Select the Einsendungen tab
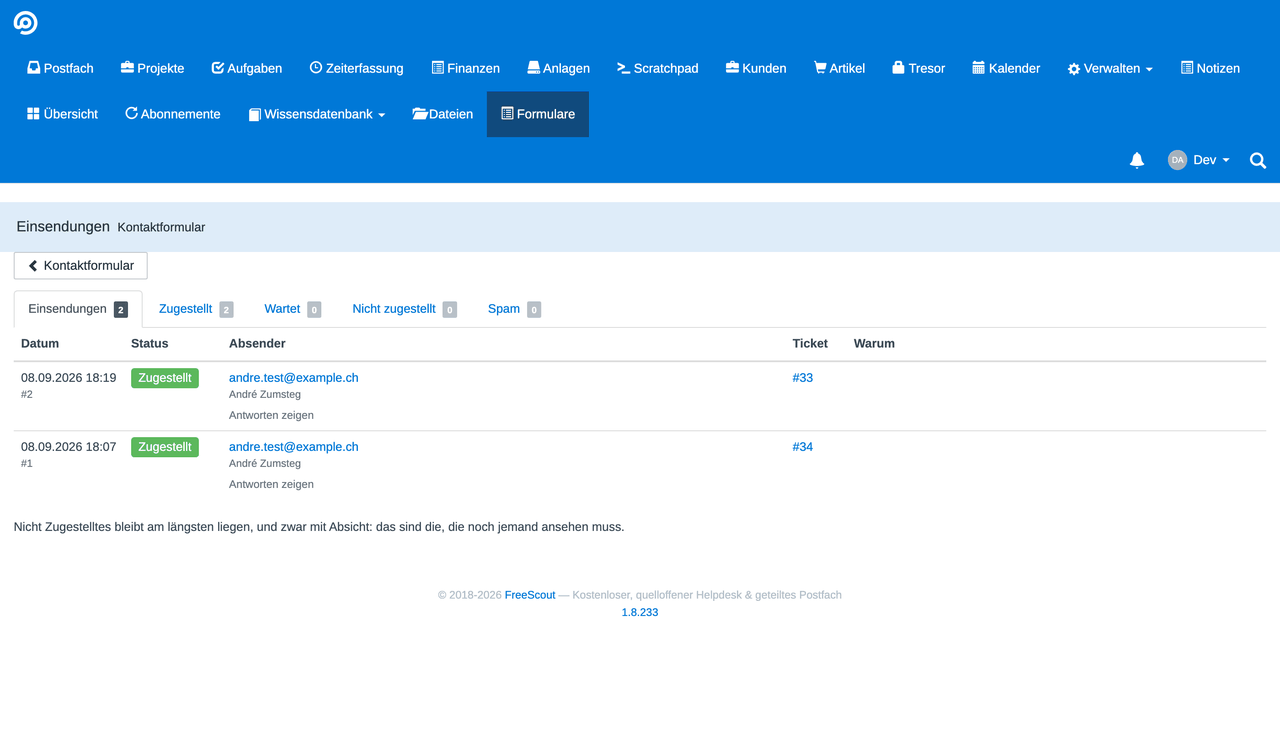The height and width of the screenshot is (750, 1280). pos(78,309)
